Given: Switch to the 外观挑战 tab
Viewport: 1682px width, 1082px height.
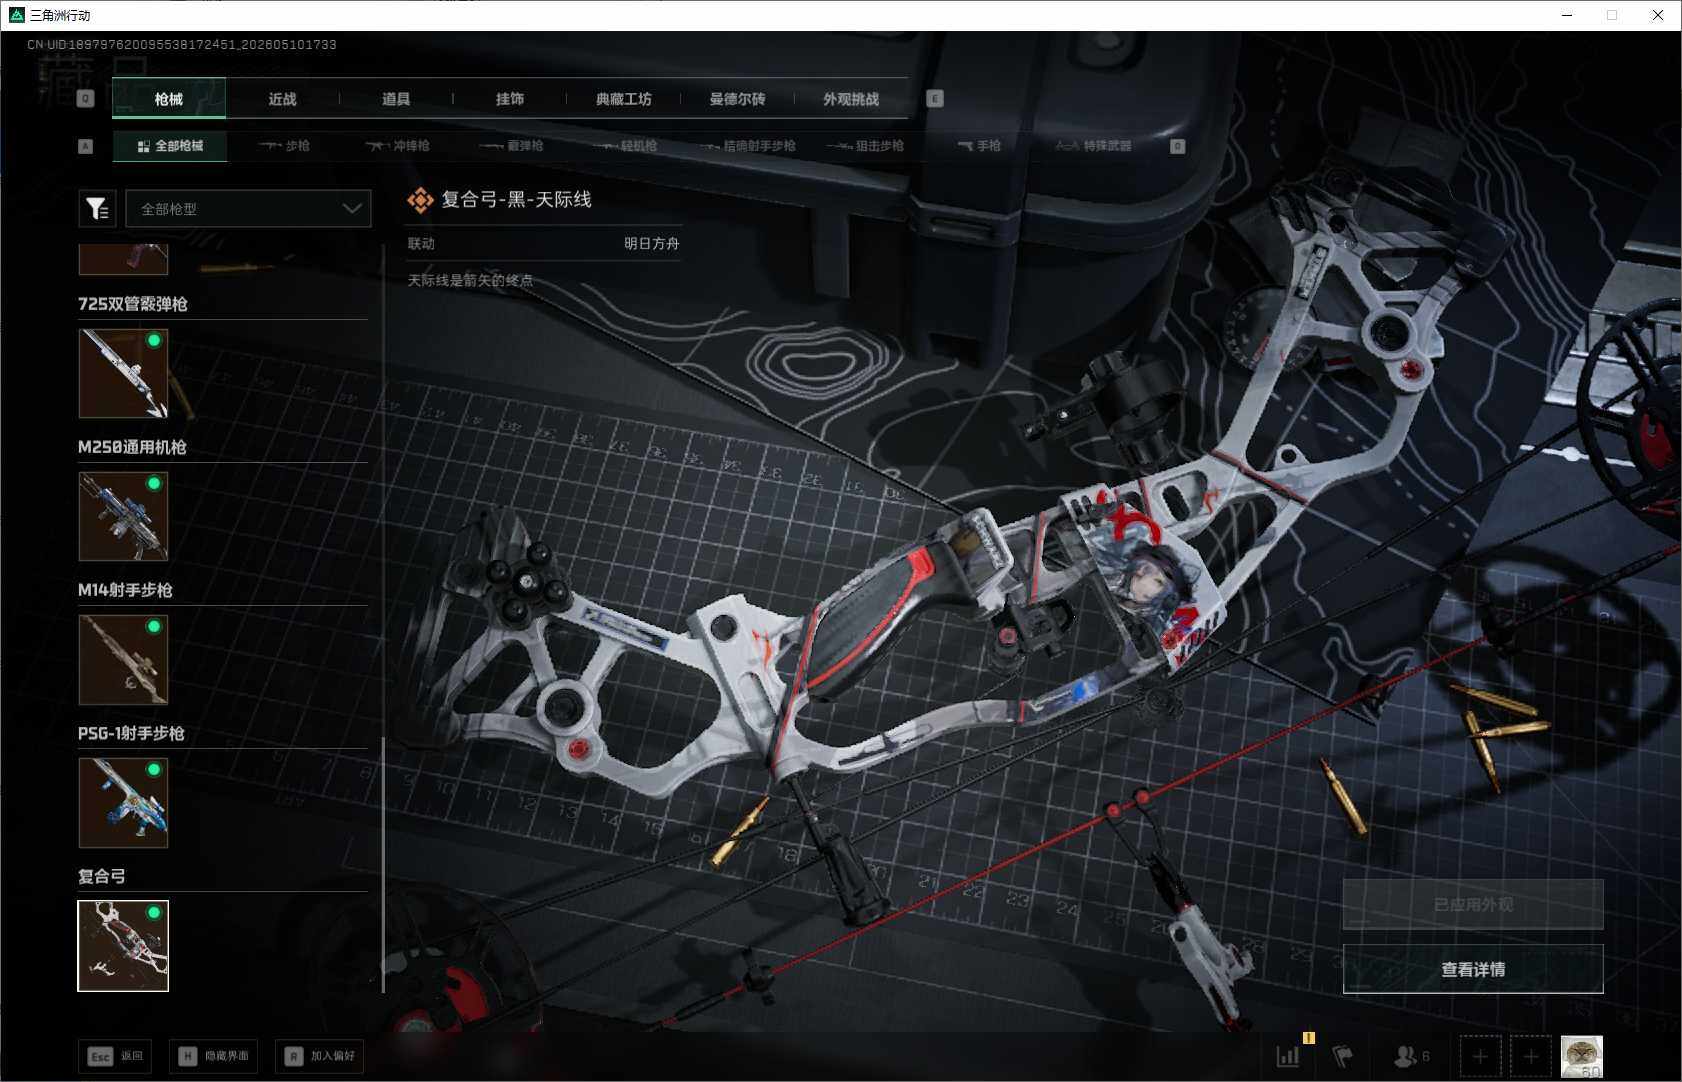Looking at the screenshot, I should tap(851, 98).
